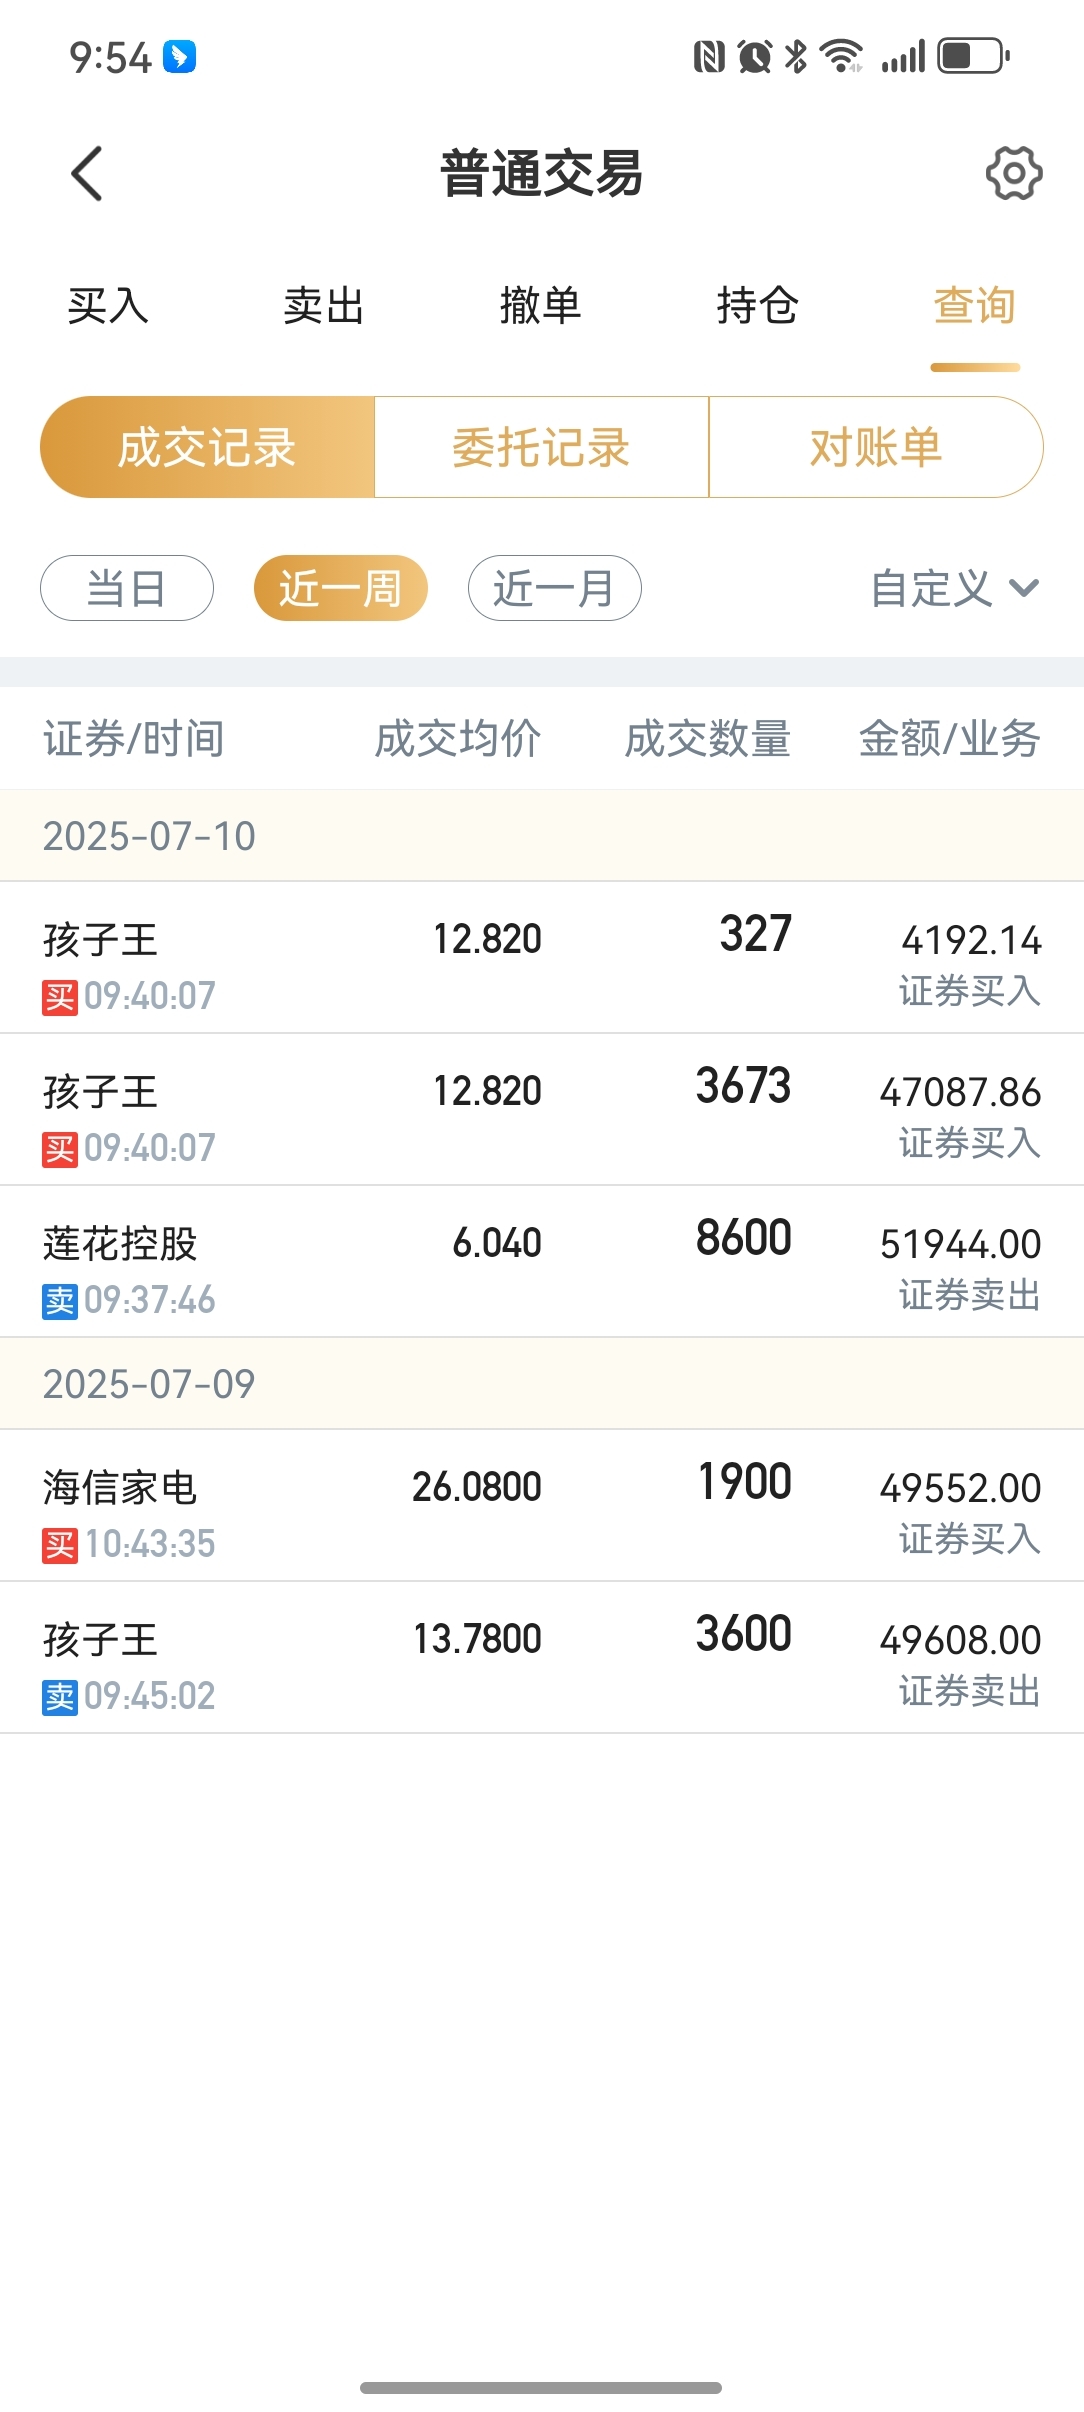Tap the back arrow icon
This screenshot has height=2412, width=1084.
87,174
